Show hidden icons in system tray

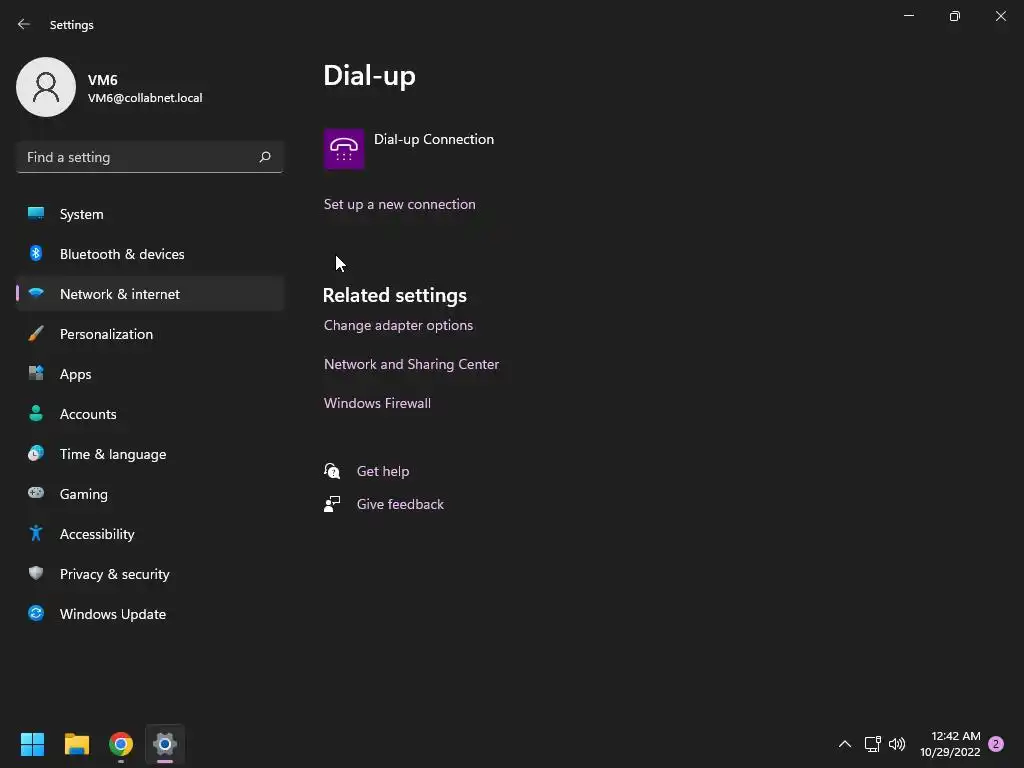tap(845, 744)
